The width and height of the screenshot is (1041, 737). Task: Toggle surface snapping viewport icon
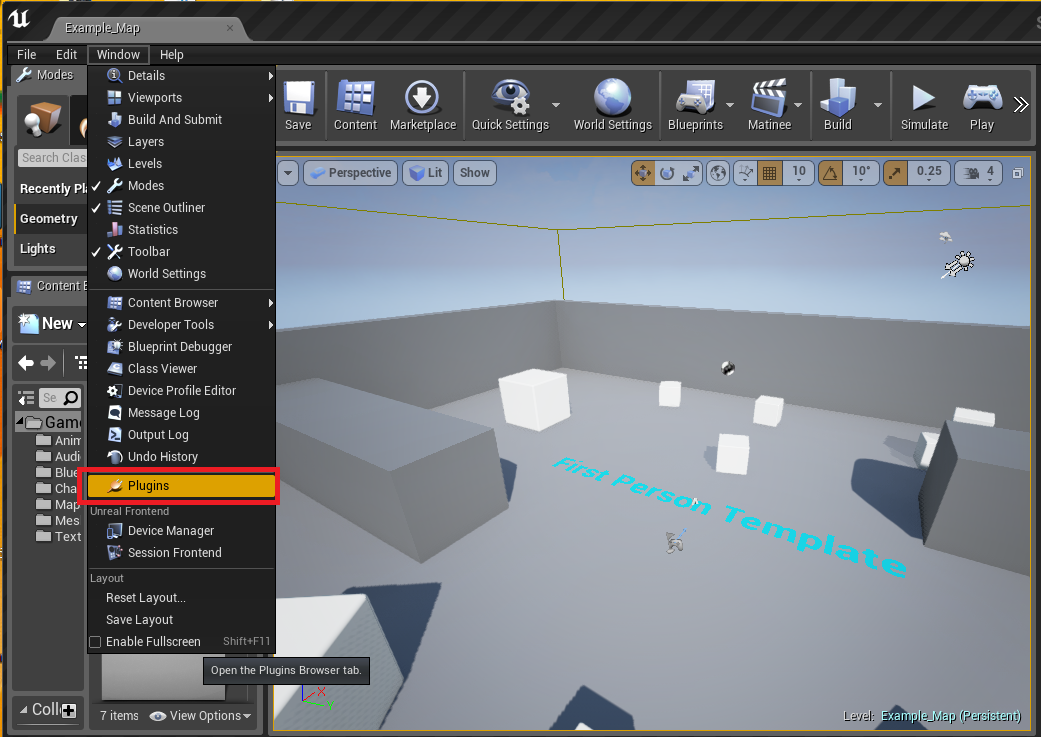click(746, 173)
